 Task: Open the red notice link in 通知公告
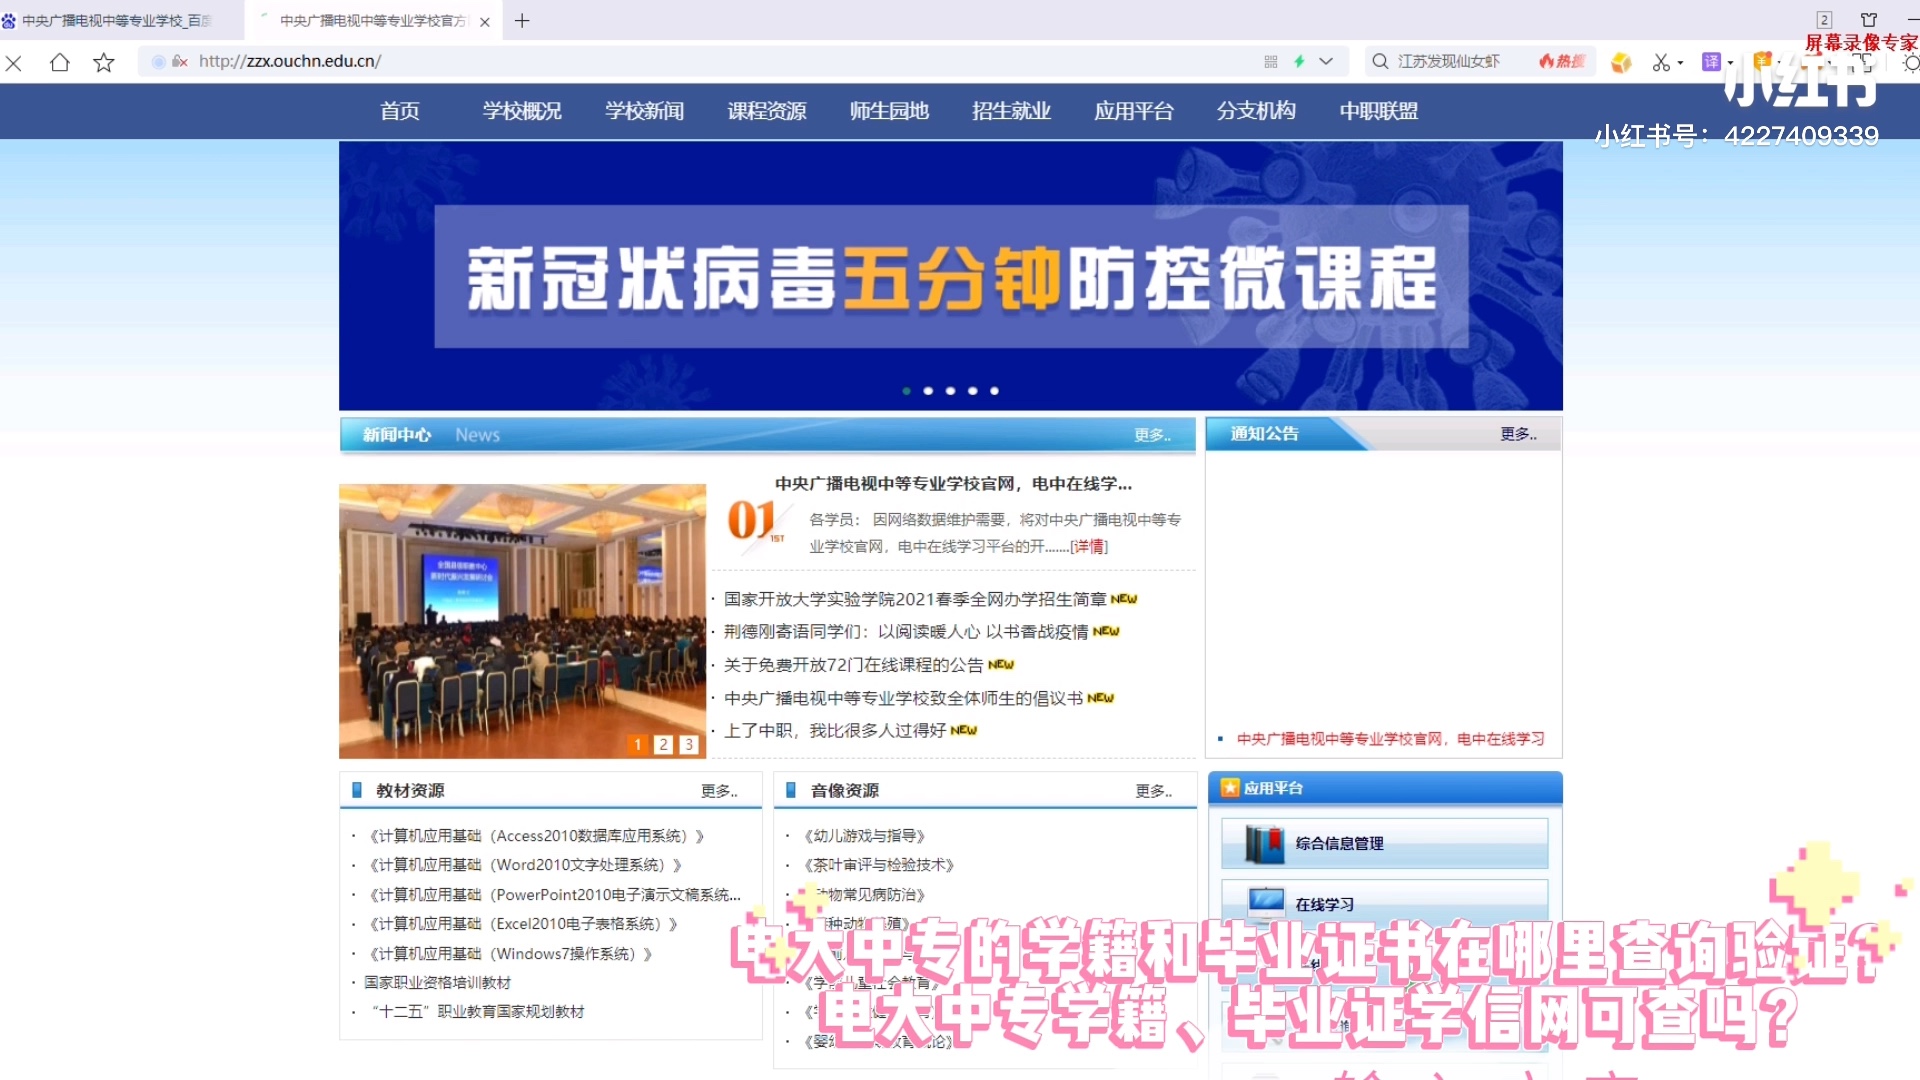click(x=1390, y=739)
